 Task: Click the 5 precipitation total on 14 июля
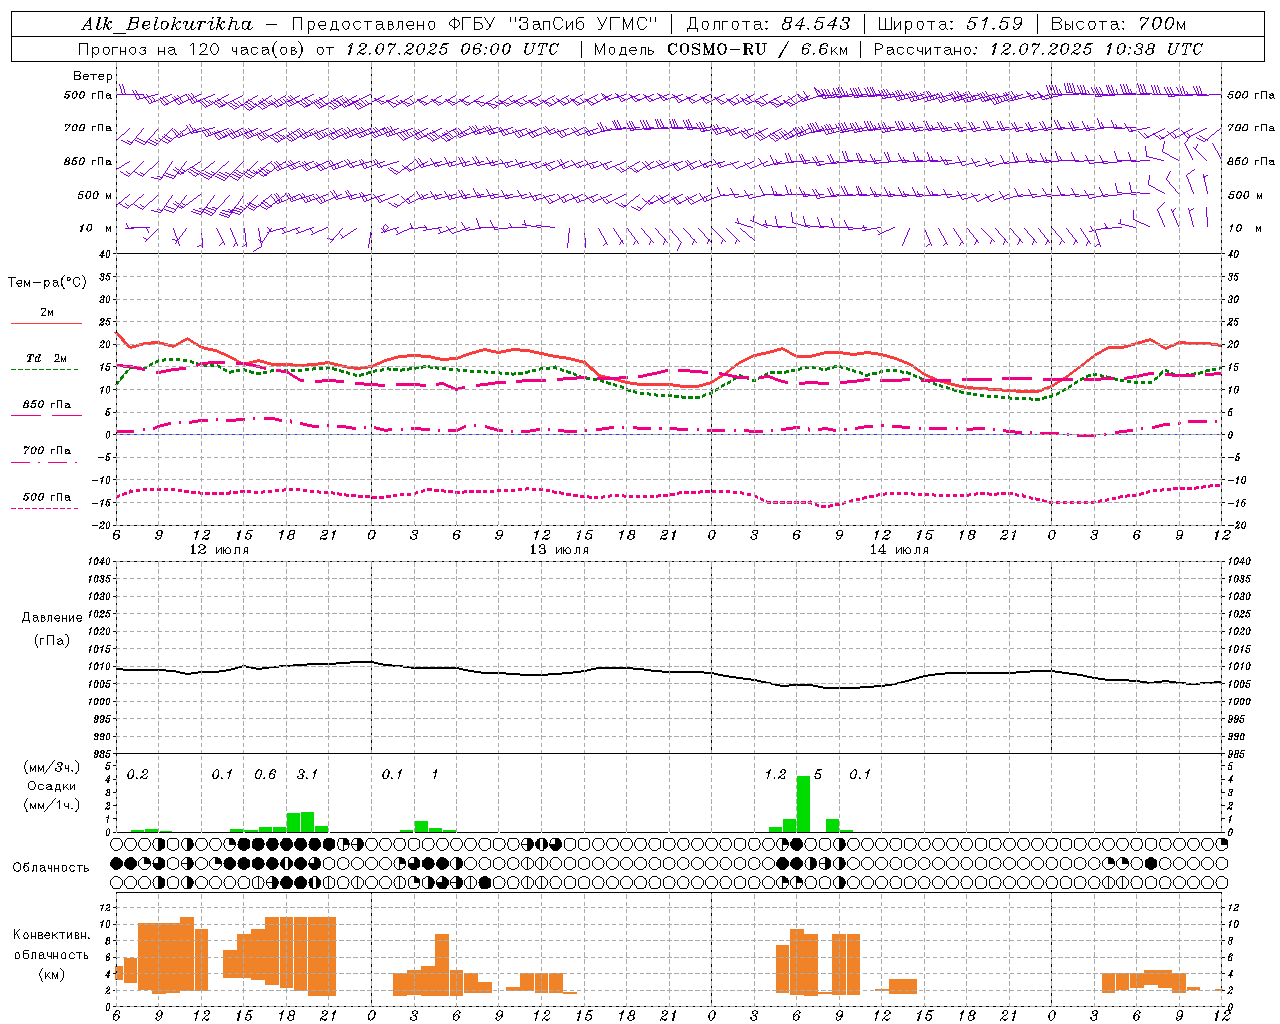[818, 775]
